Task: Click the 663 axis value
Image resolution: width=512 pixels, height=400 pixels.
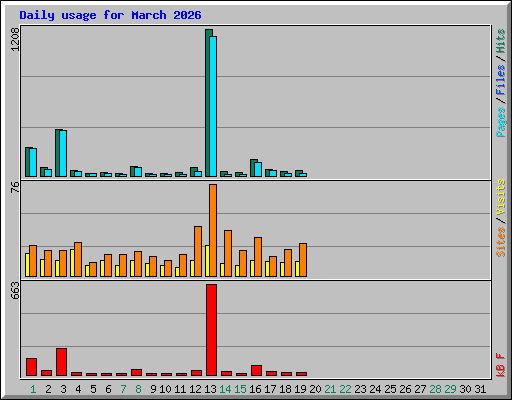Action: point(15,290)
